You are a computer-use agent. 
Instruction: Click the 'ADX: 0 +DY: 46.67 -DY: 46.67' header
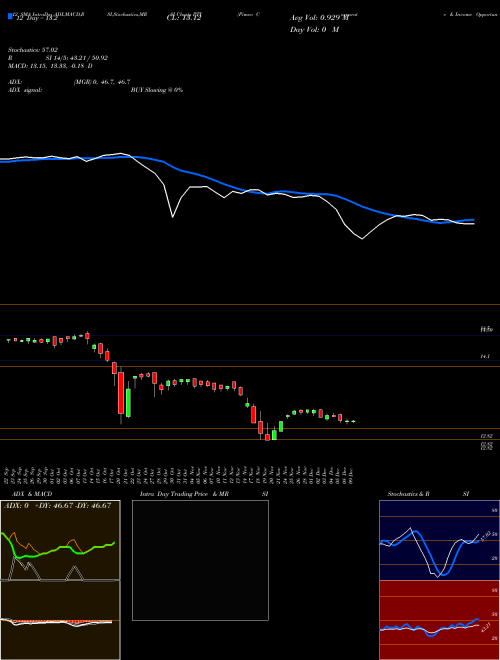click(57, 505)
